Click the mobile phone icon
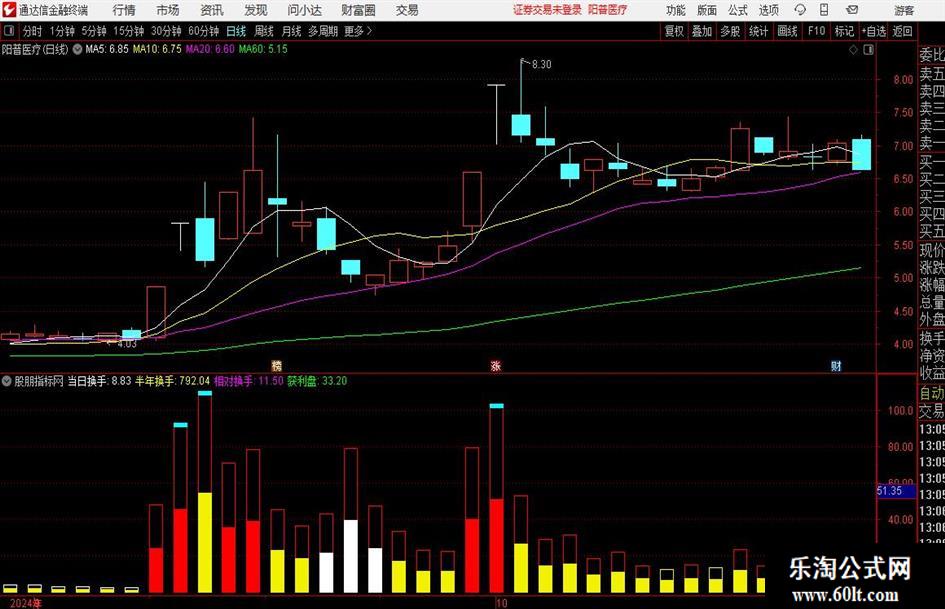Viewport: 945px width, 609px height. pyautogui.click(x=824, y=10)
